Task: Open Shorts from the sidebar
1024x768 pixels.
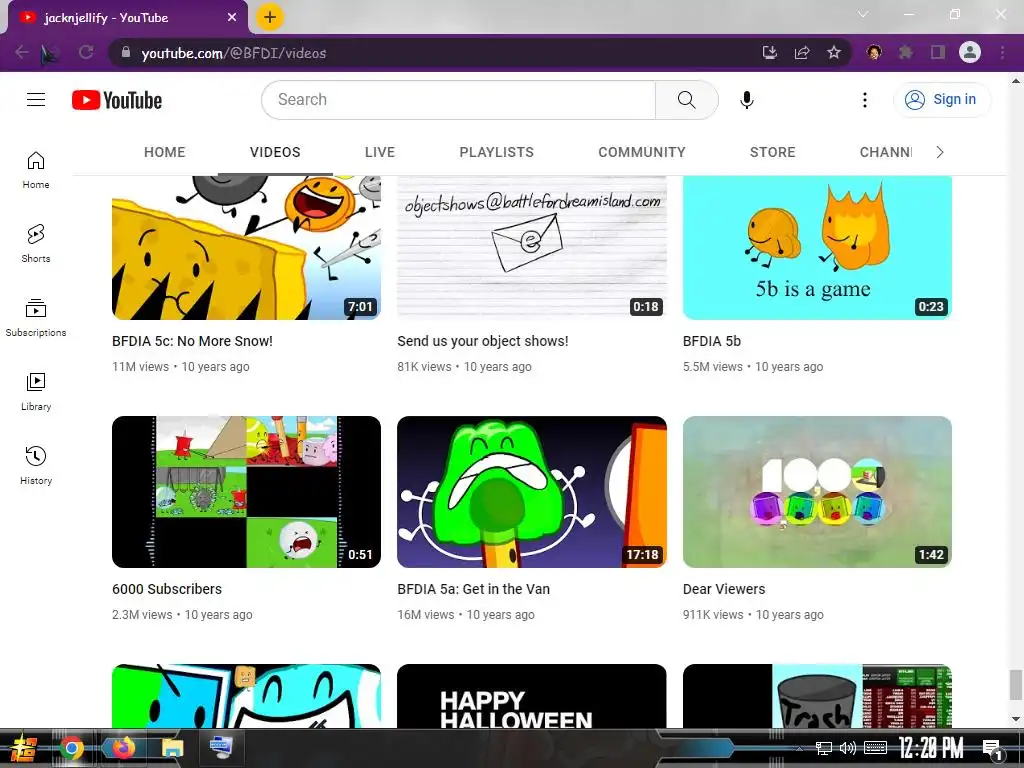Action: 36,244
